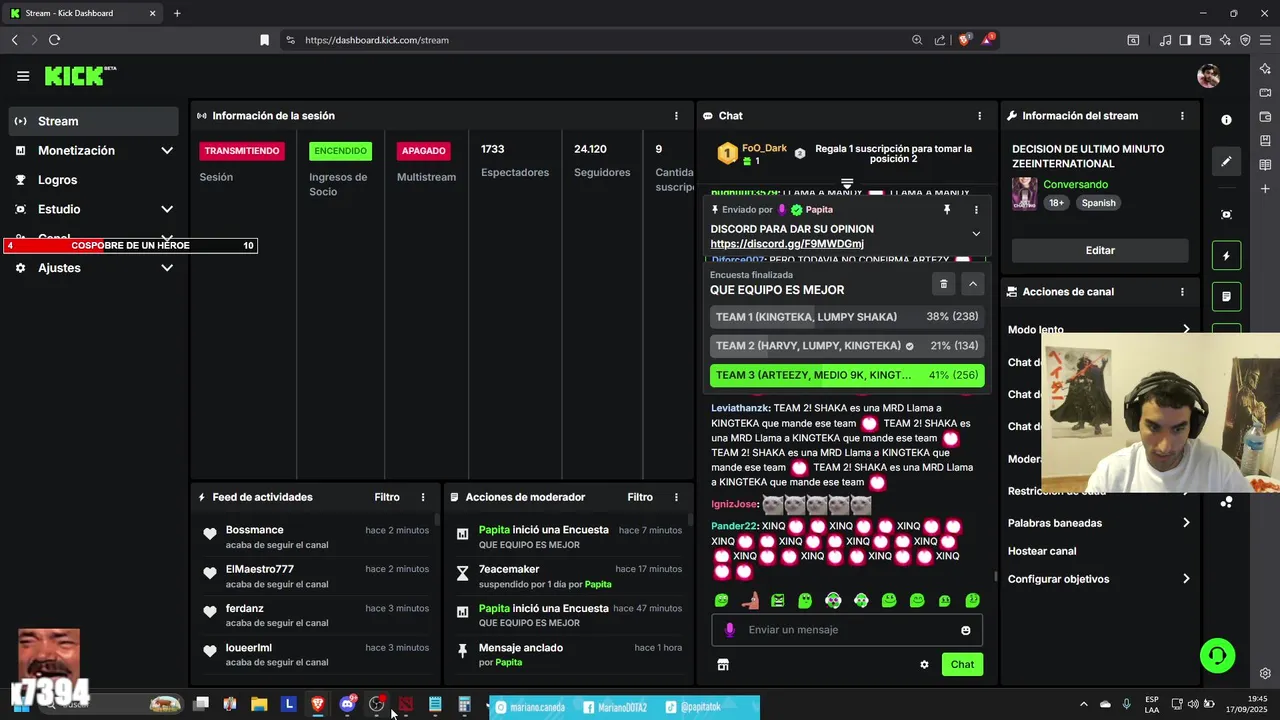Click the Conversando category link
Viewport: 1280px width, 720px height.
1075,185
